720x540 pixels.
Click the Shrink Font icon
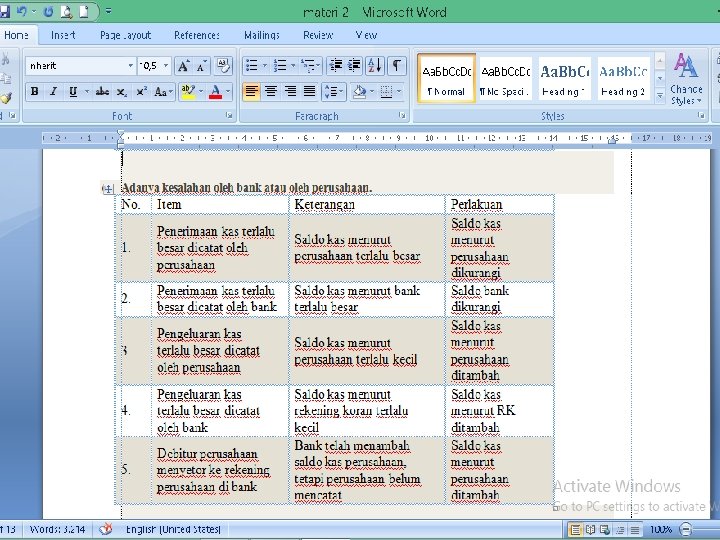[202, 66]
